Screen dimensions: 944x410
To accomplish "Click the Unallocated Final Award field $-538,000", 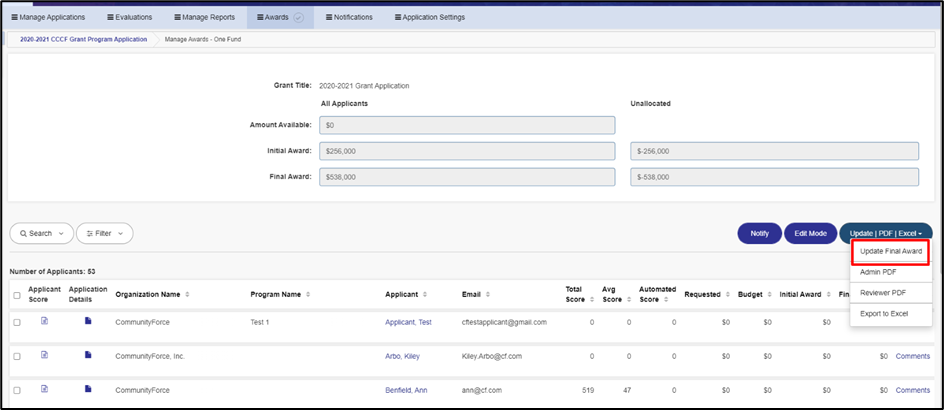I will tap(774, 177).
